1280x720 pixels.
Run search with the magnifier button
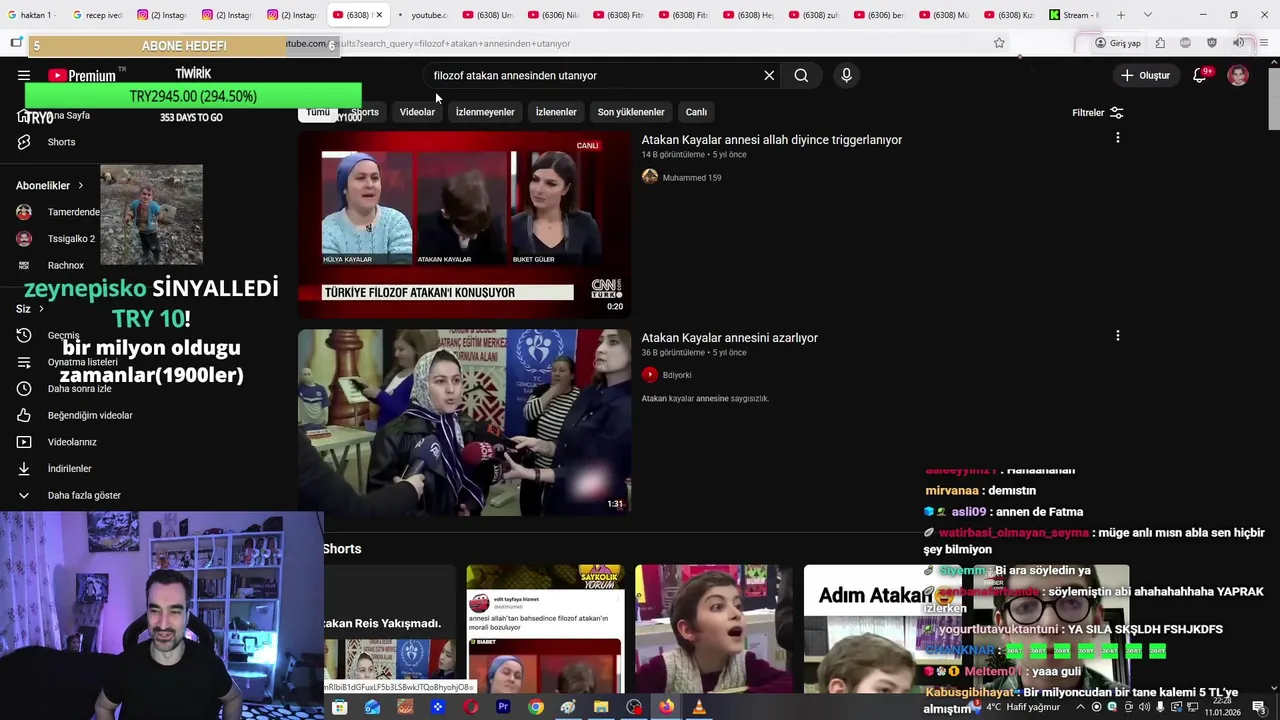(801, 75)
